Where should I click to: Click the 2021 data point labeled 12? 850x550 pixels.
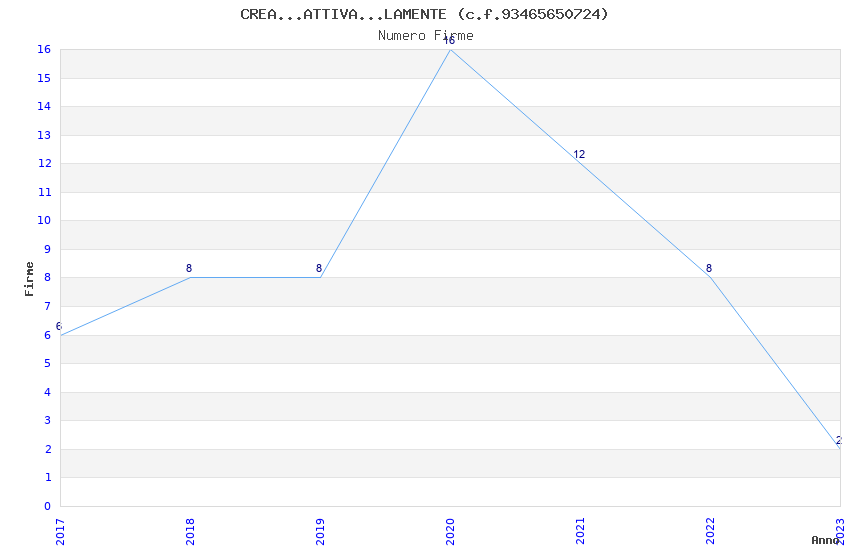pyautogui.click(x=579, y=154)
